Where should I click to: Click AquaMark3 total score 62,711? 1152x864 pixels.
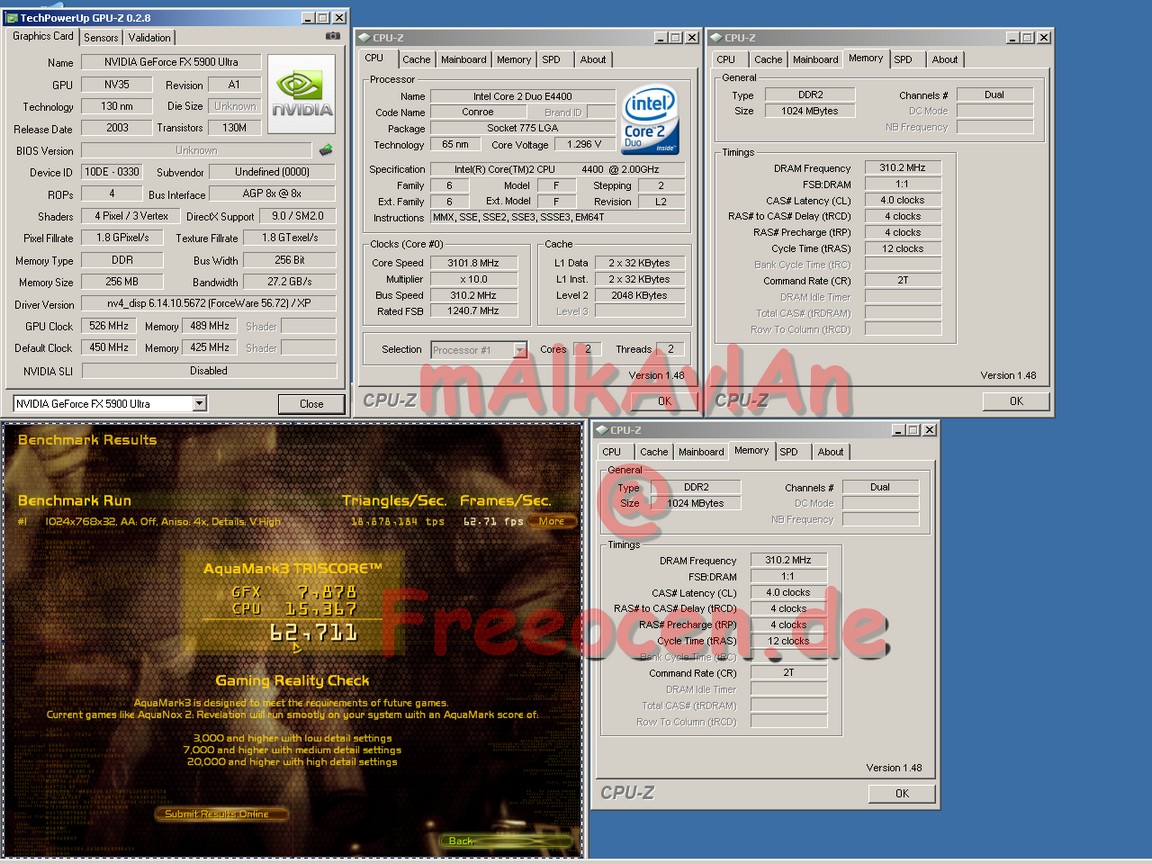point(314,633)
